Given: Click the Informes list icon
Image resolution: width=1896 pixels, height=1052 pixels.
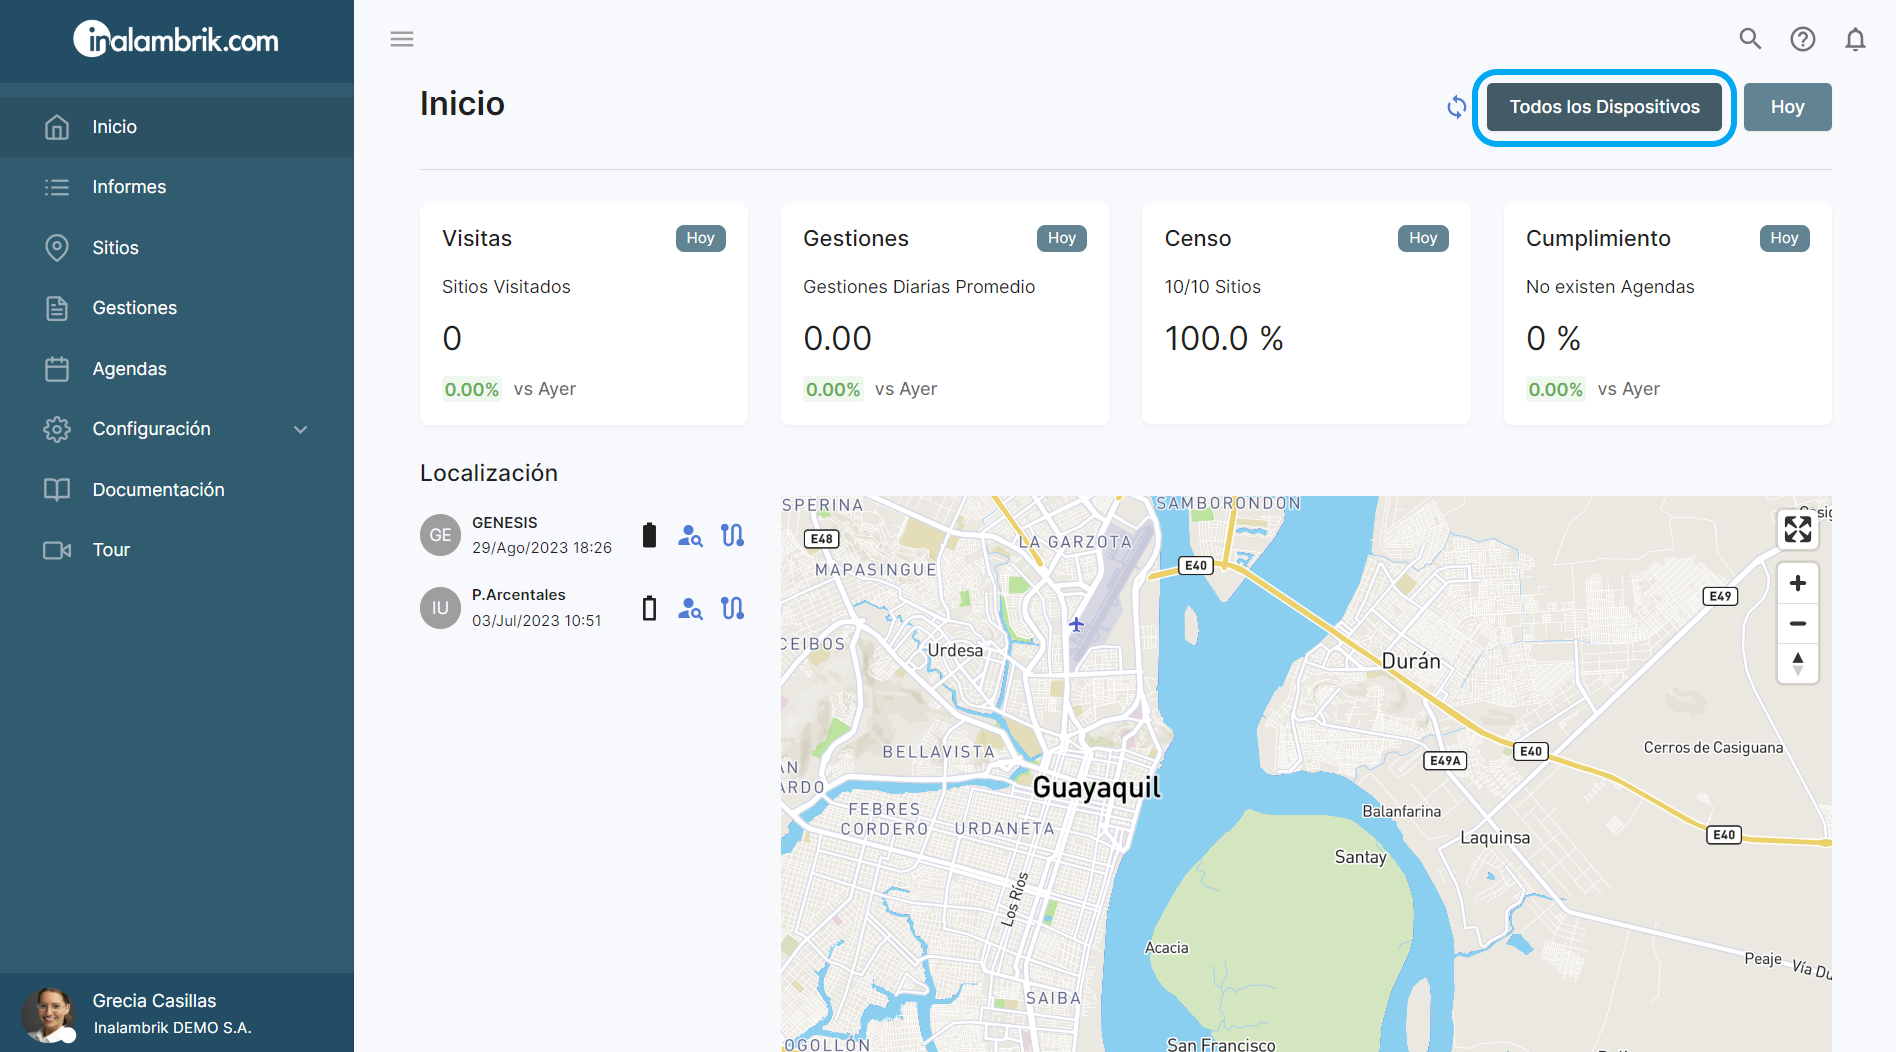Looking at the screenshot, I should click(57, 187).
